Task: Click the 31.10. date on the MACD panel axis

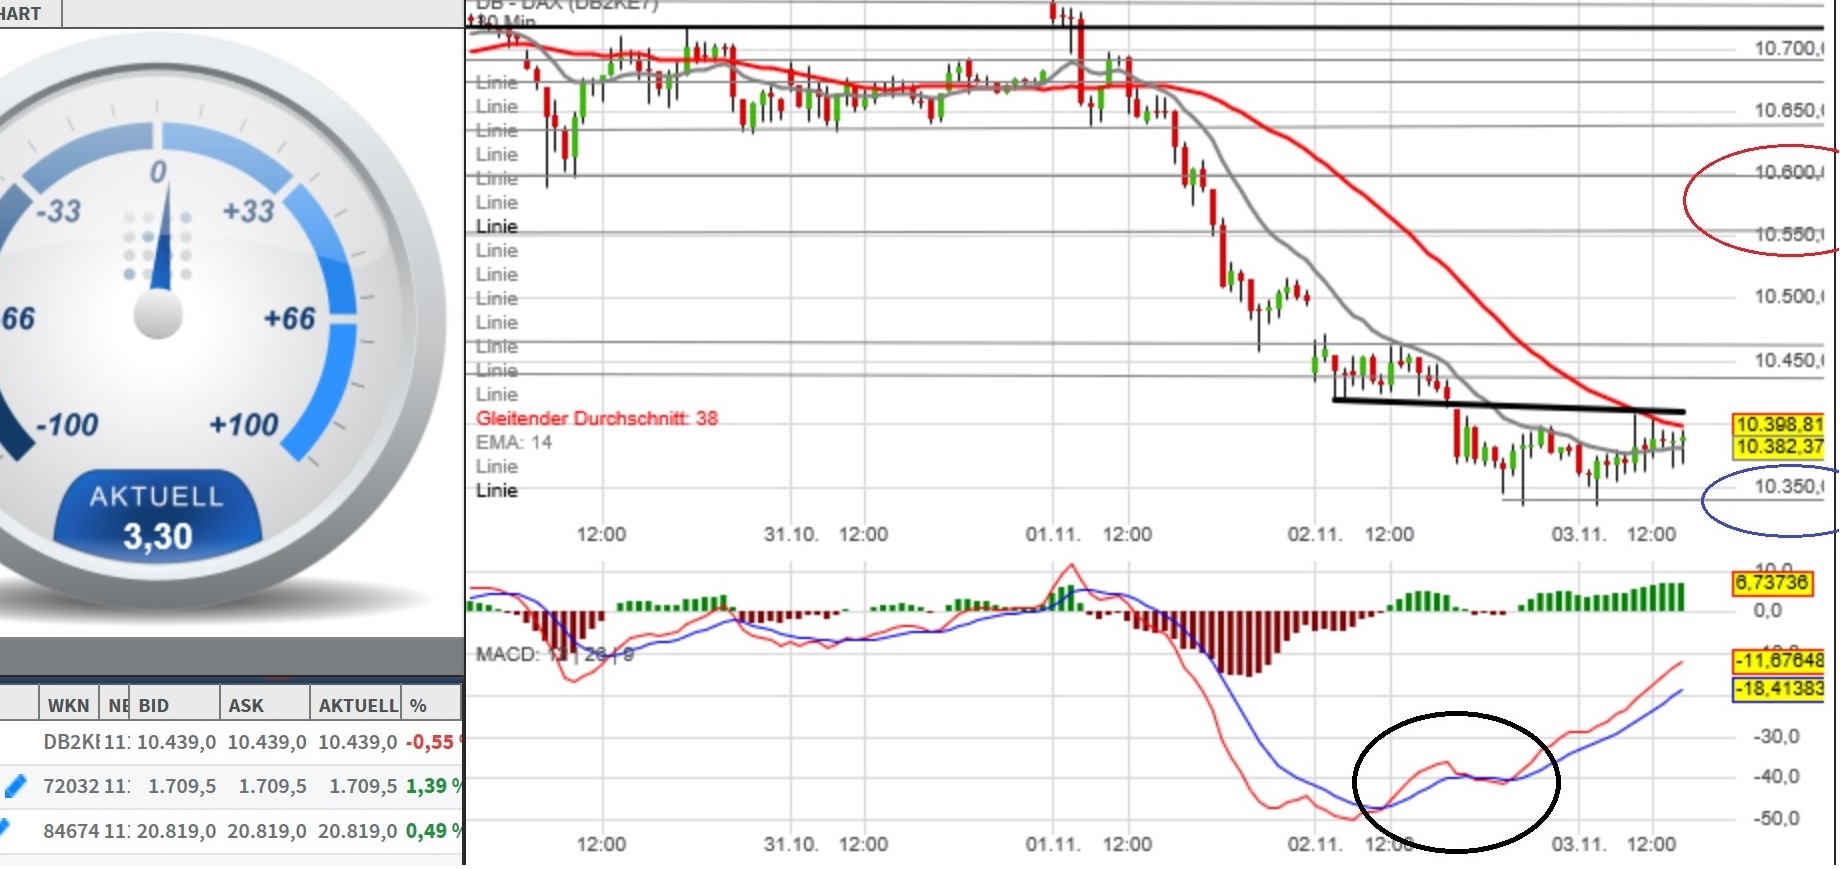Action: tap(791, 844)
